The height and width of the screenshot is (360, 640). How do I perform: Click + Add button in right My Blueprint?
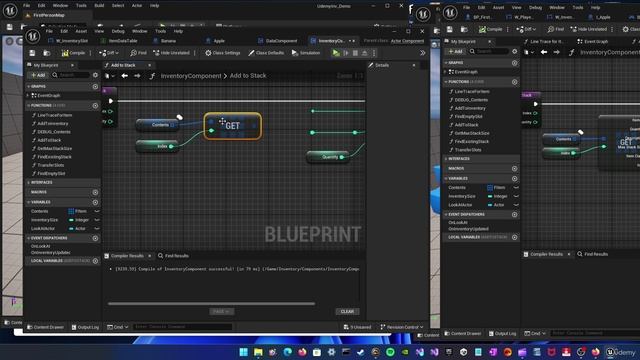456,51
